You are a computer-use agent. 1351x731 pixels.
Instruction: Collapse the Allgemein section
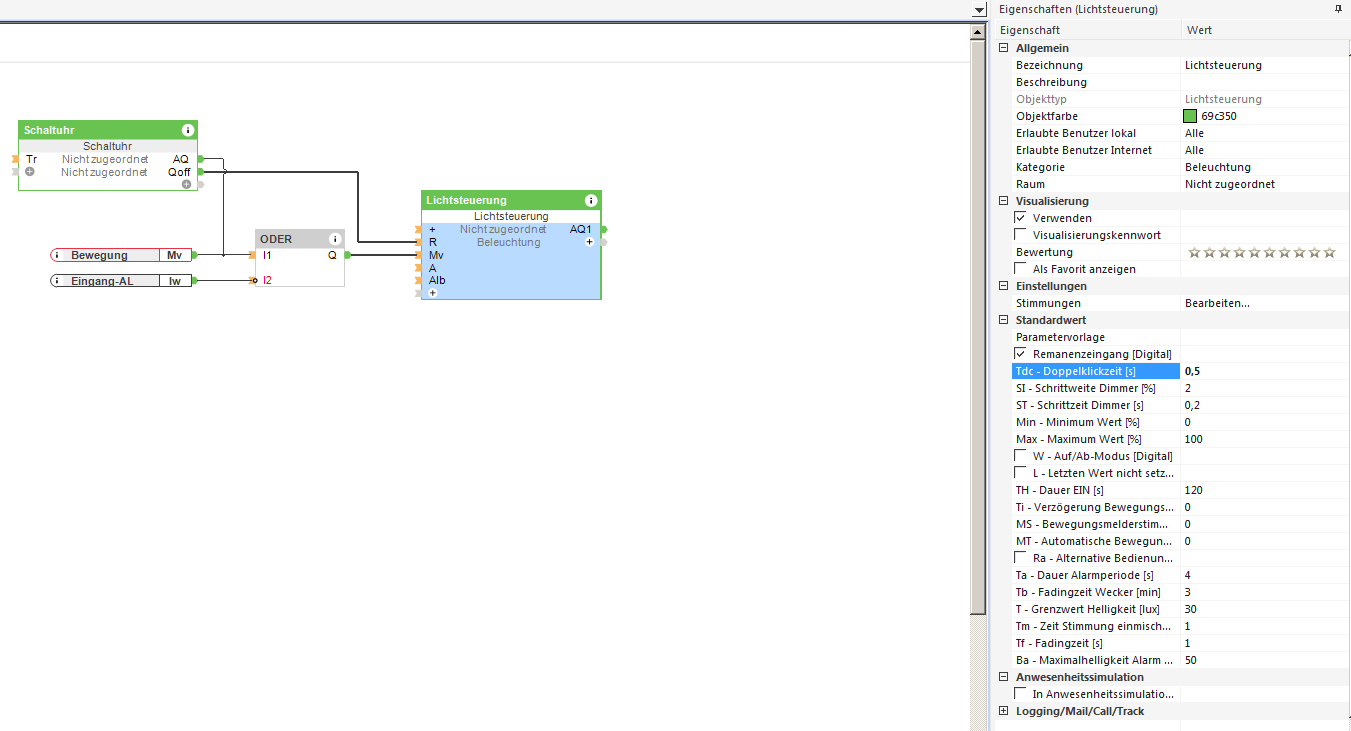[1004, 48]
